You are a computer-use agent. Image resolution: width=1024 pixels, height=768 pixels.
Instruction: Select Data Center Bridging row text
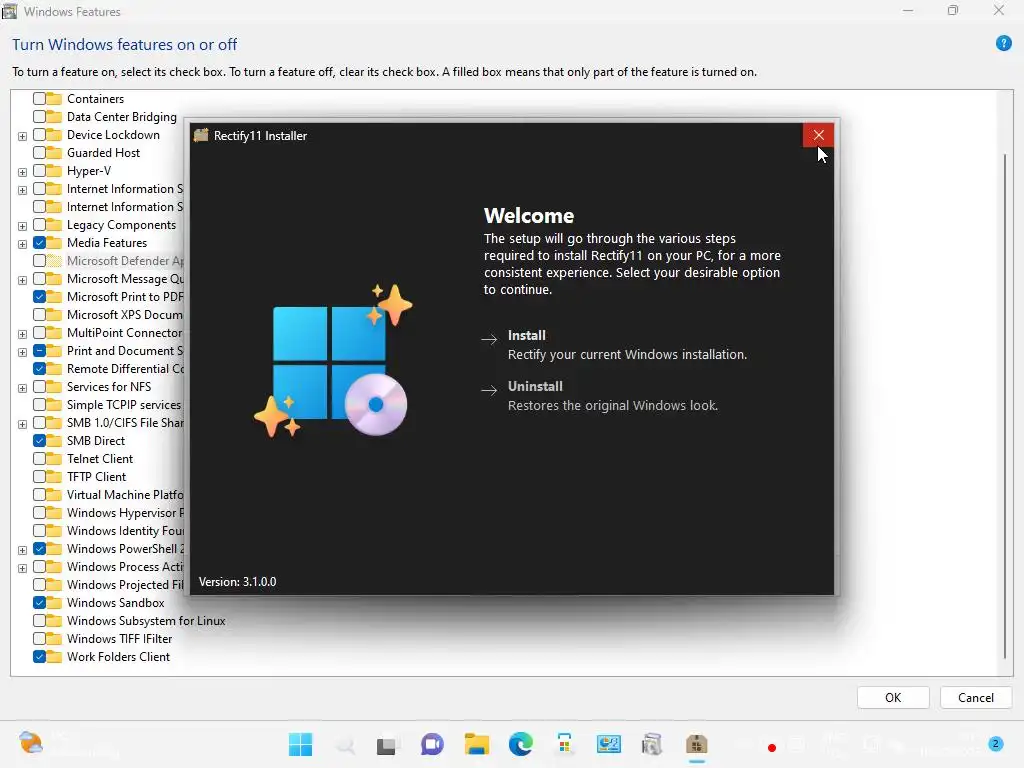tap(121, 117)
